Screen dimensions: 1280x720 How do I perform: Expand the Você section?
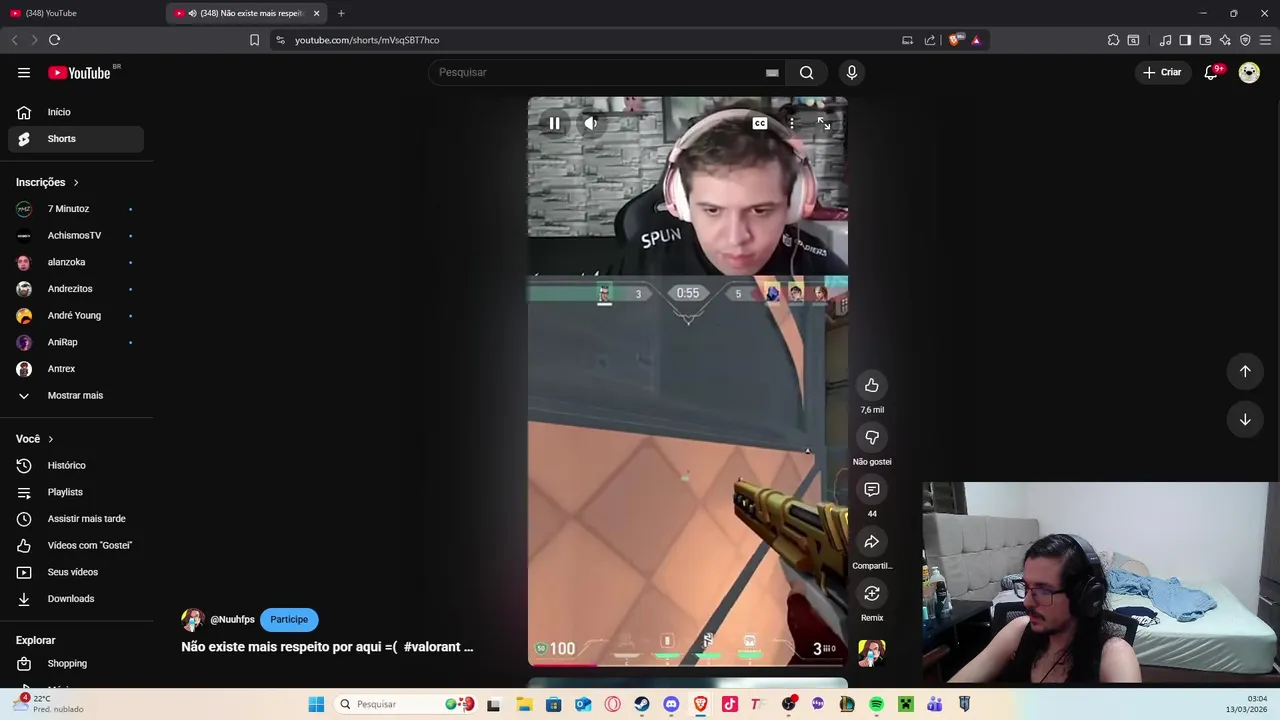[x=34, y=439]
